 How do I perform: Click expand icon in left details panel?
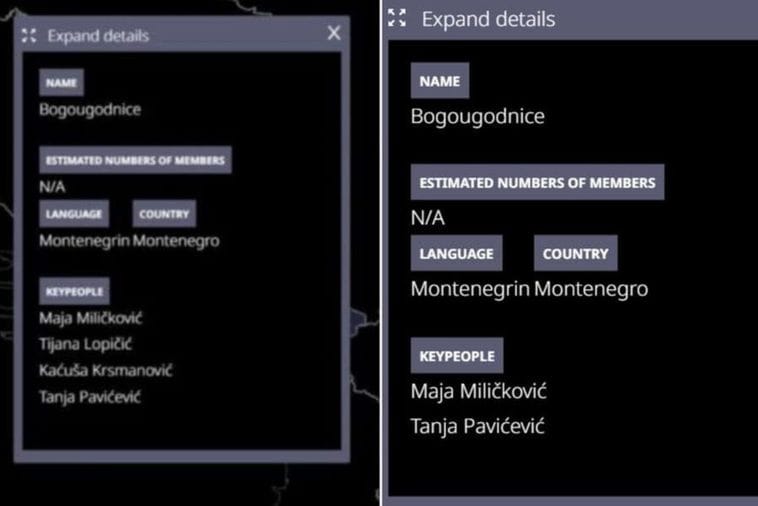(29, 36)
